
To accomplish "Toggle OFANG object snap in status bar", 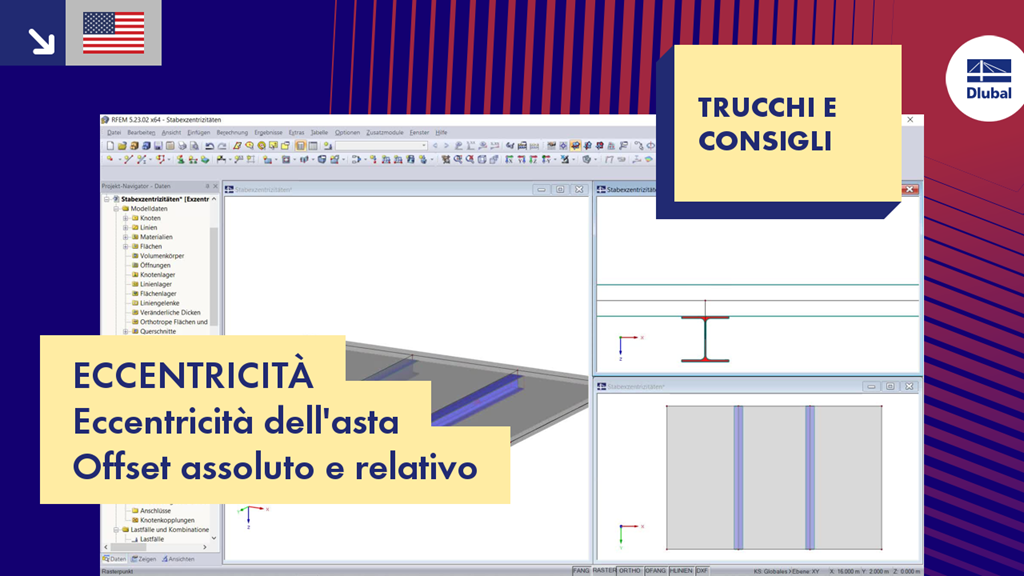I will click(x=656, y=571).
